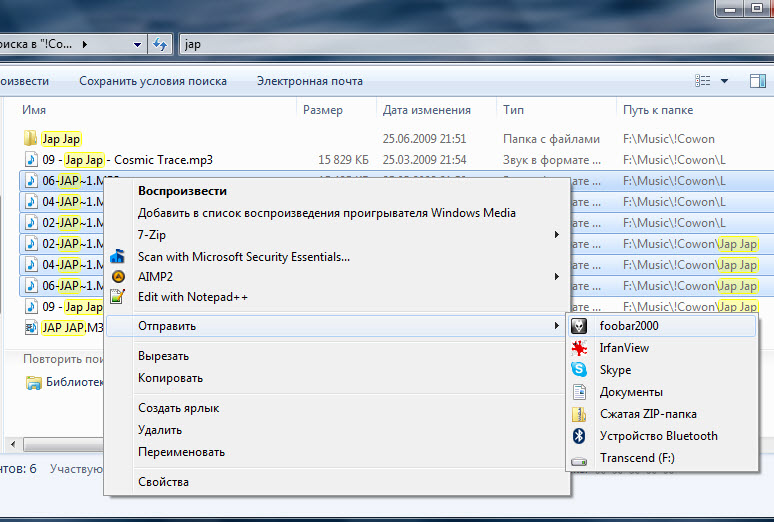Image resolution: width=774 pixels, height=522 pixels.
Task: Choose Воспроизвести in context menu
Action: [182, 191]
